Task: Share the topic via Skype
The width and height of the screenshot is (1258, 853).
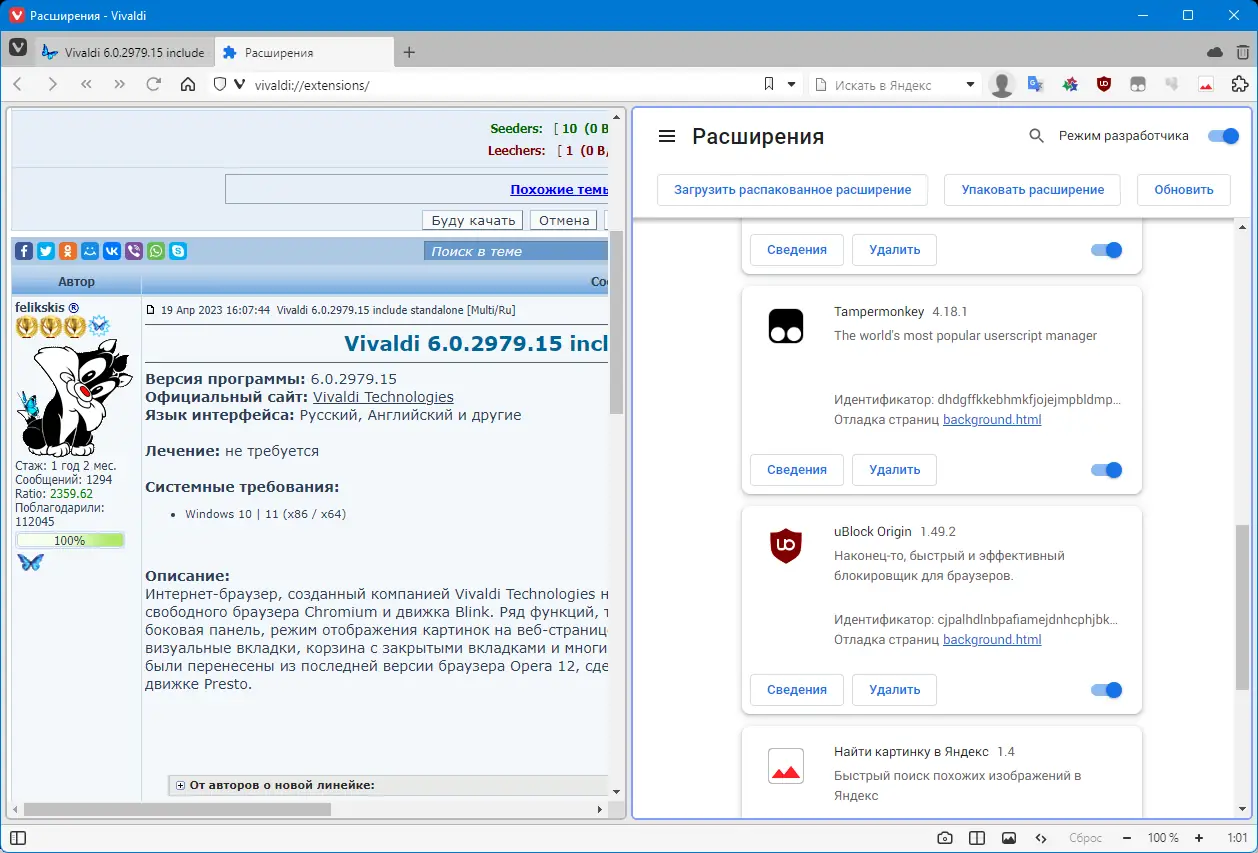Action: [178, 251]
